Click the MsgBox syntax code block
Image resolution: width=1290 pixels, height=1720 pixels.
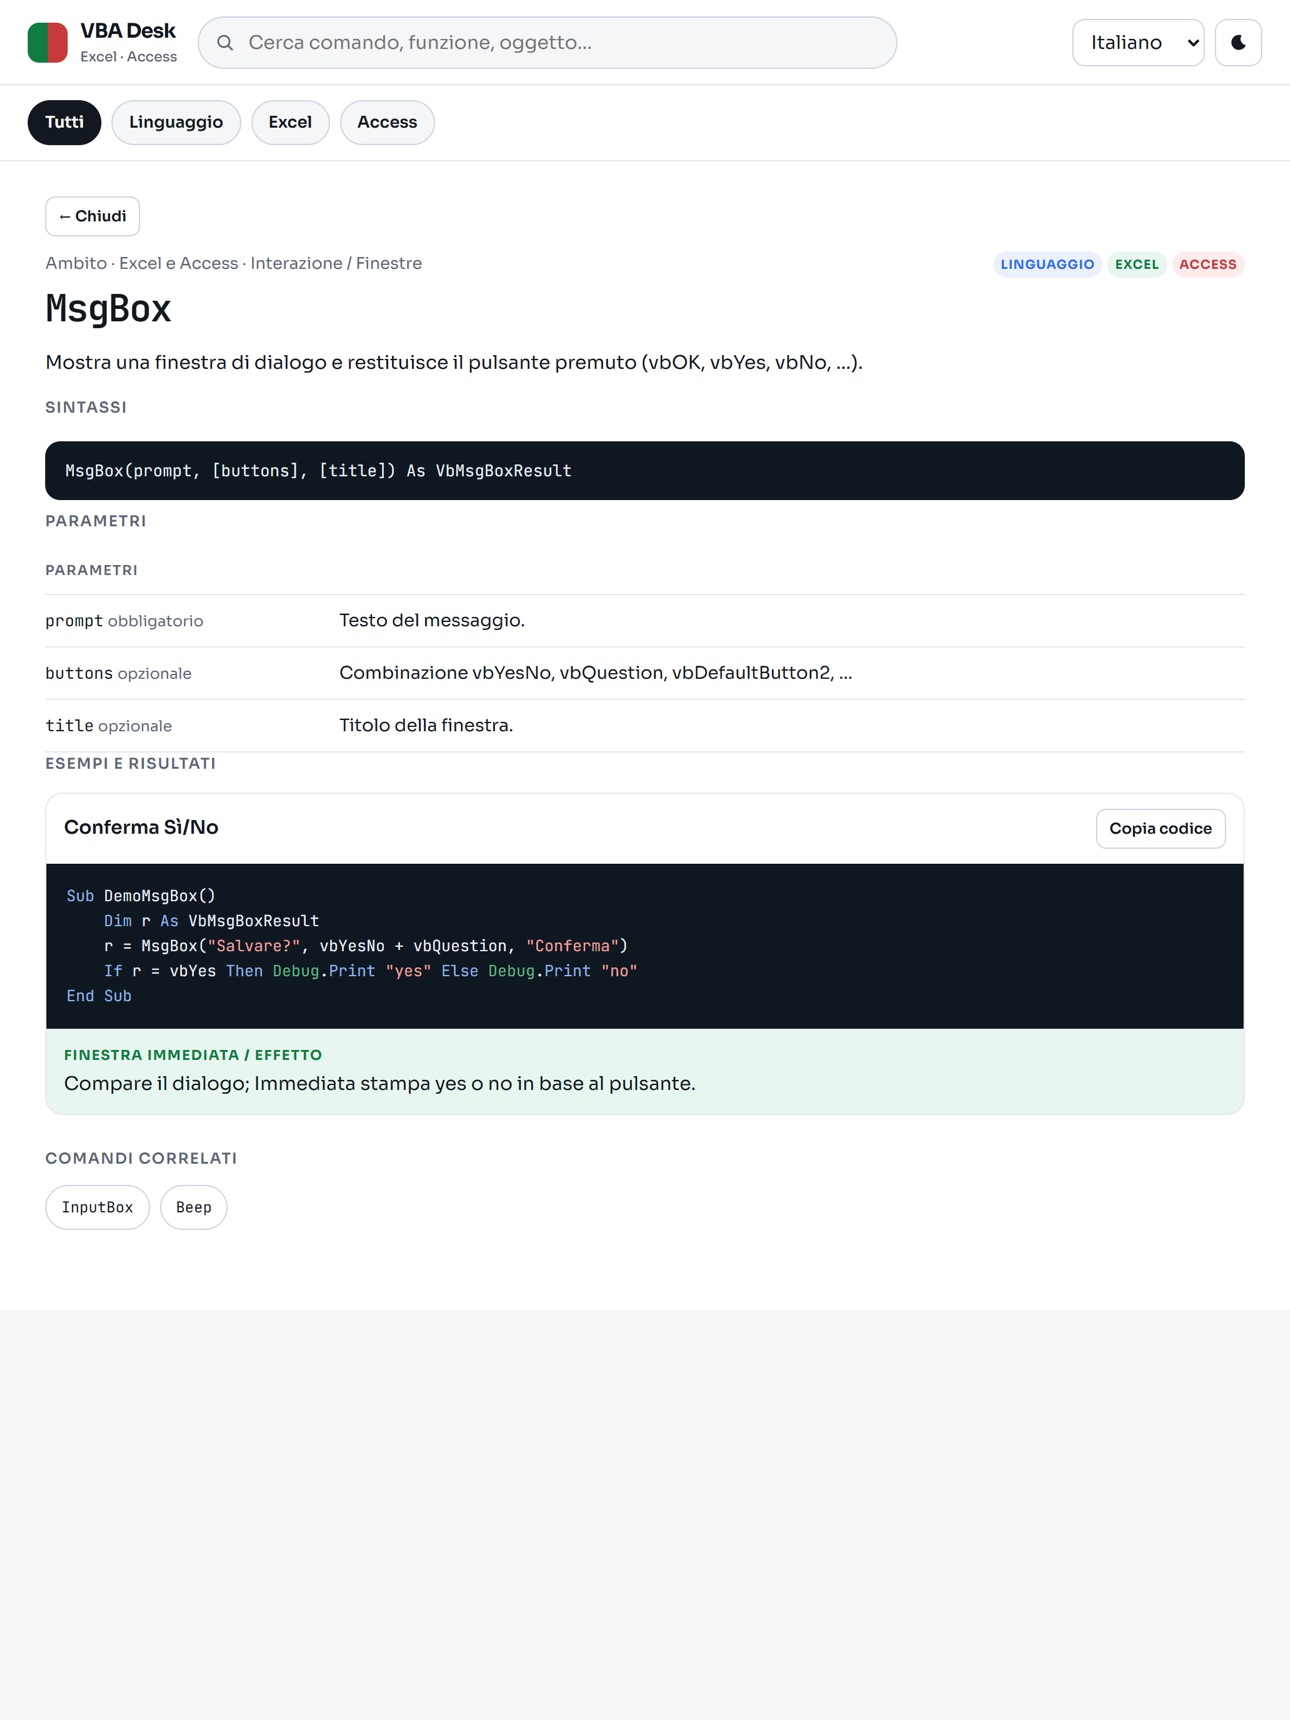(x=644, y=471)
